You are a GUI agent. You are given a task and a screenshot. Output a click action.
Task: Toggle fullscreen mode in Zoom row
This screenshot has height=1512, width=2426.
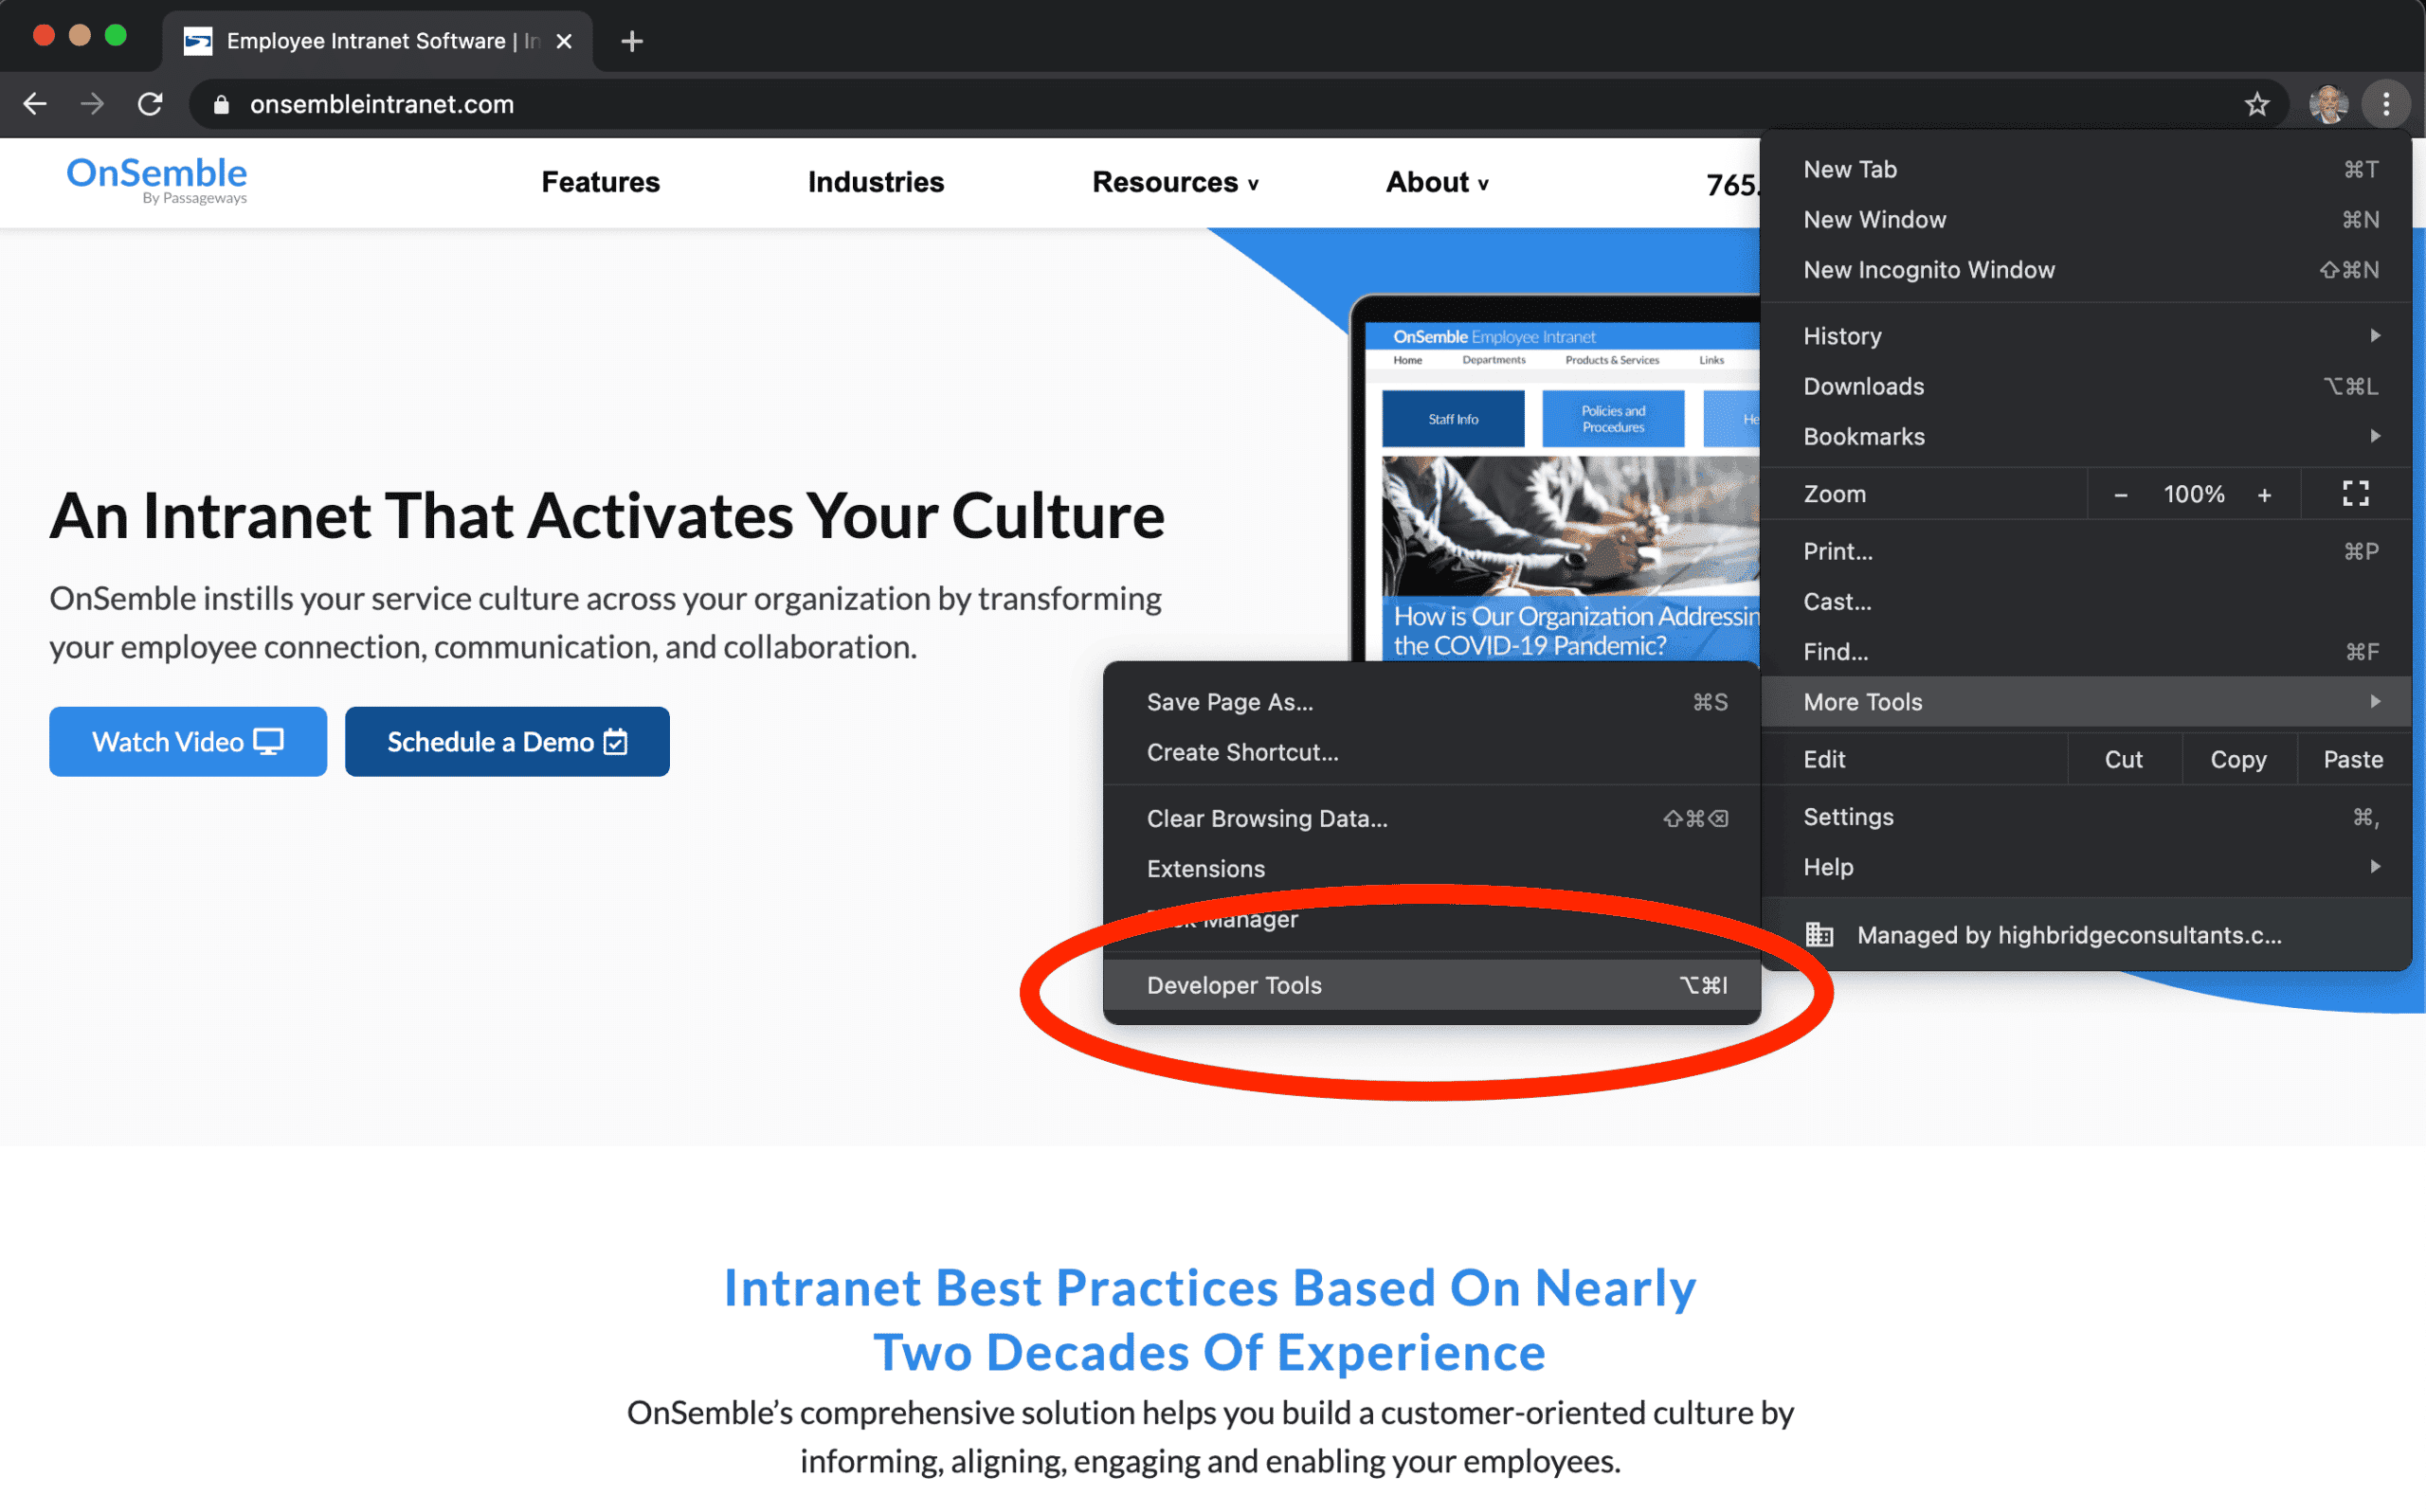[x=2355, y=494]
